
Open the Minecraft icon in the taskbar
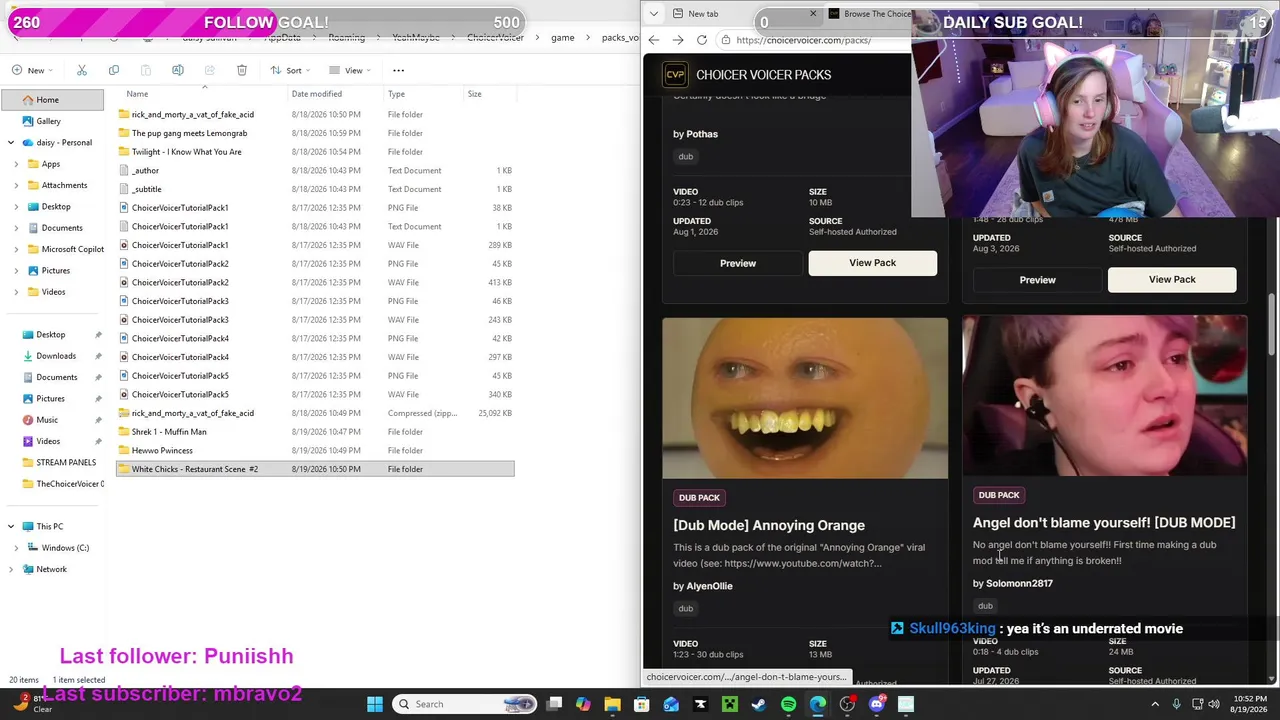pos(730,704)
